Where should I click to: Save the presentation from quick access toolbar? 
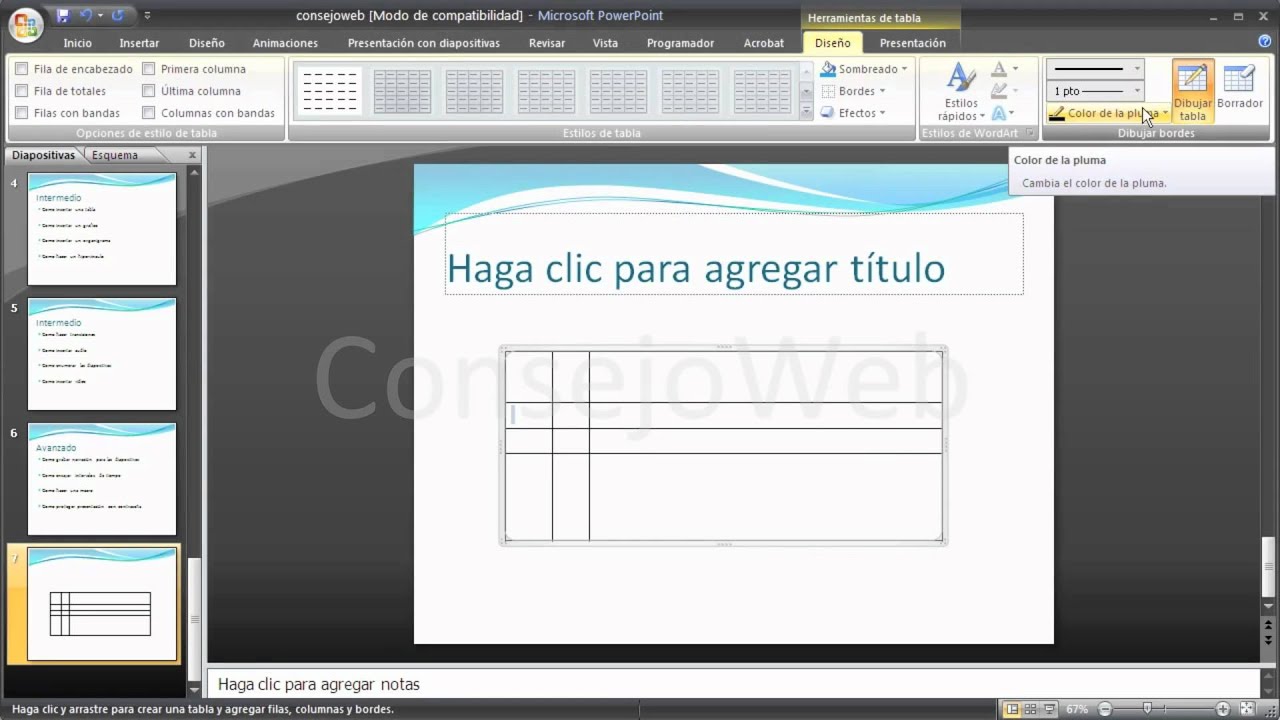point(64,16)
